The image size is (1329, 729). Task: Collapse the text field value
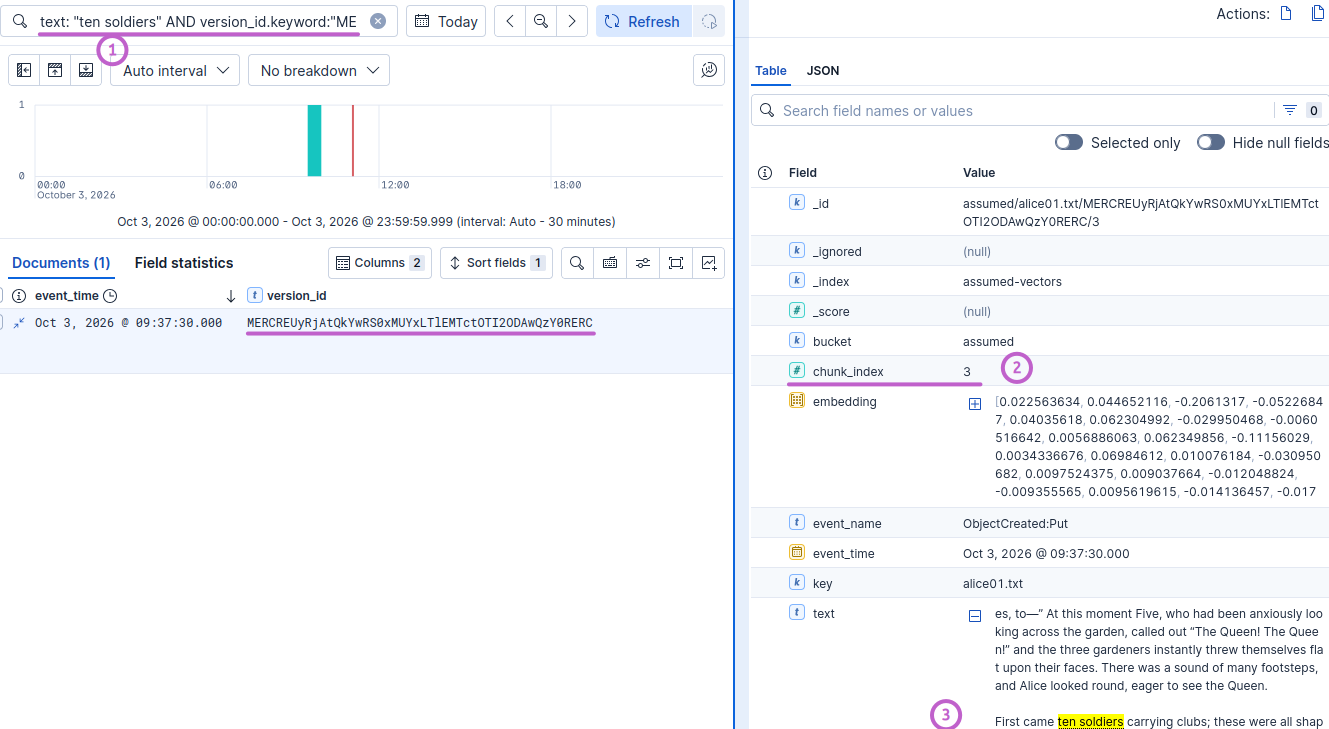pyautogui.click(x=975, y=616)
